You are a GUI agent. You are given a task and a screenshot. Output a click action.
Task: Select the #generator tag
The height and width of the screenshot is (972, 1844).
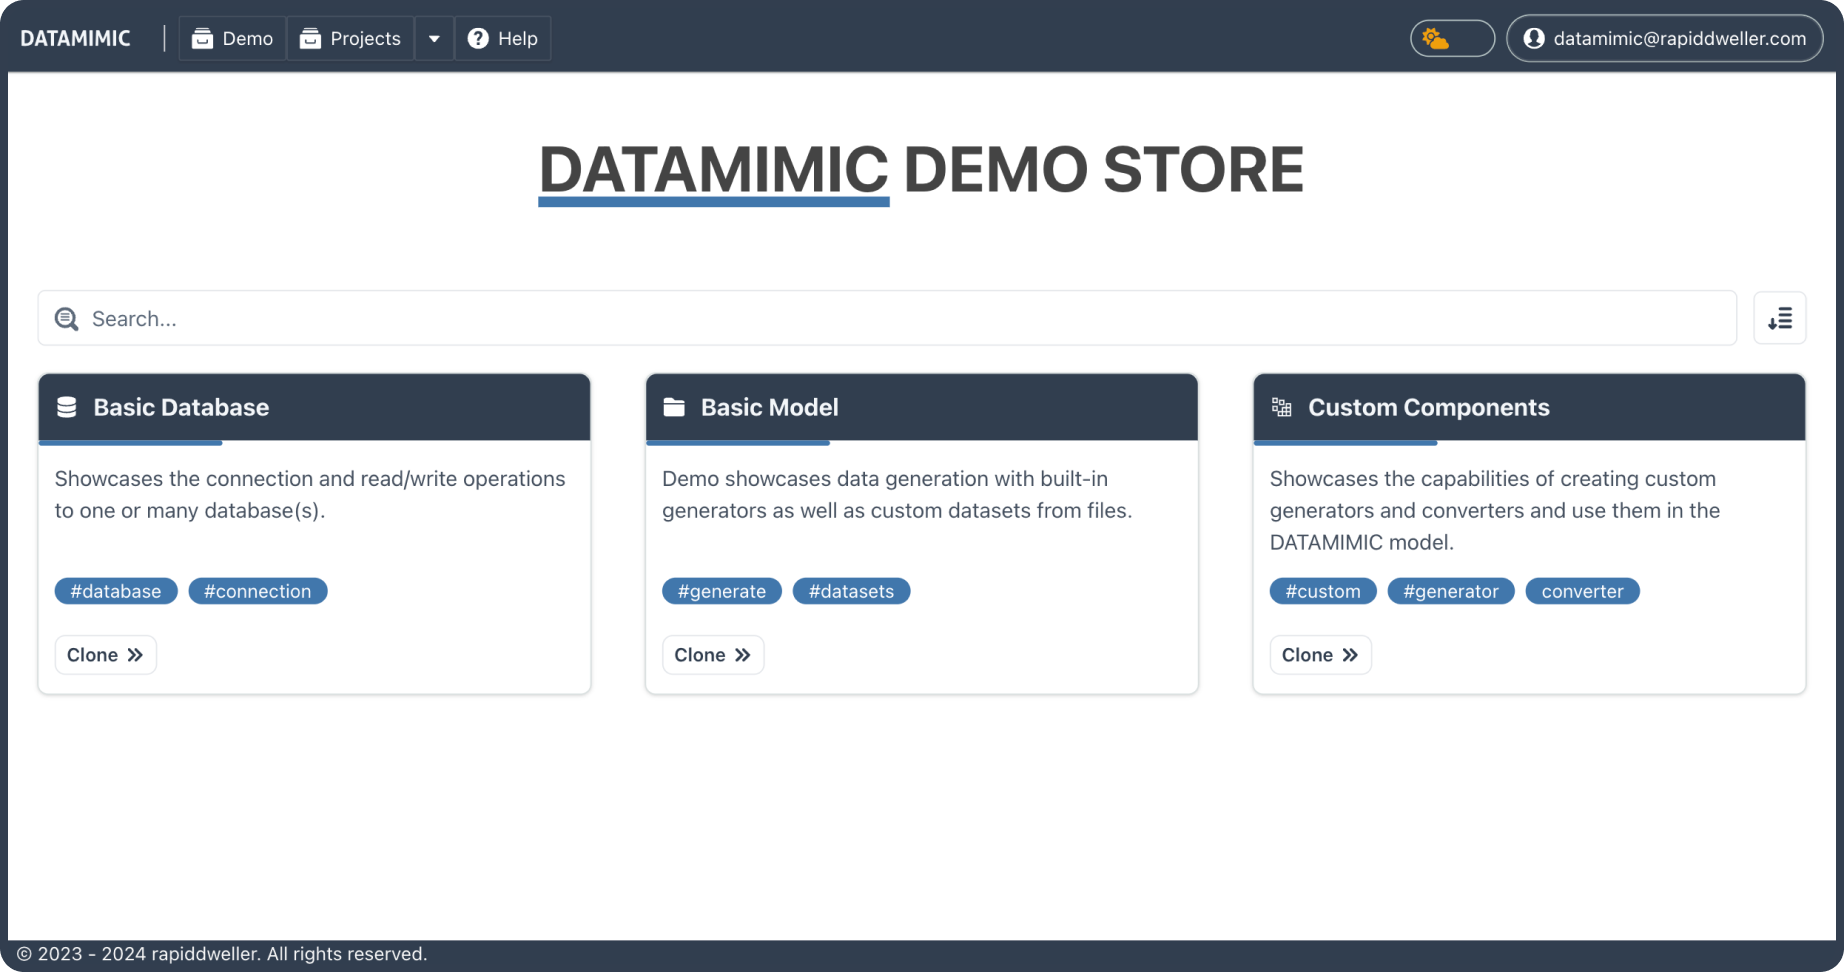1450,591
